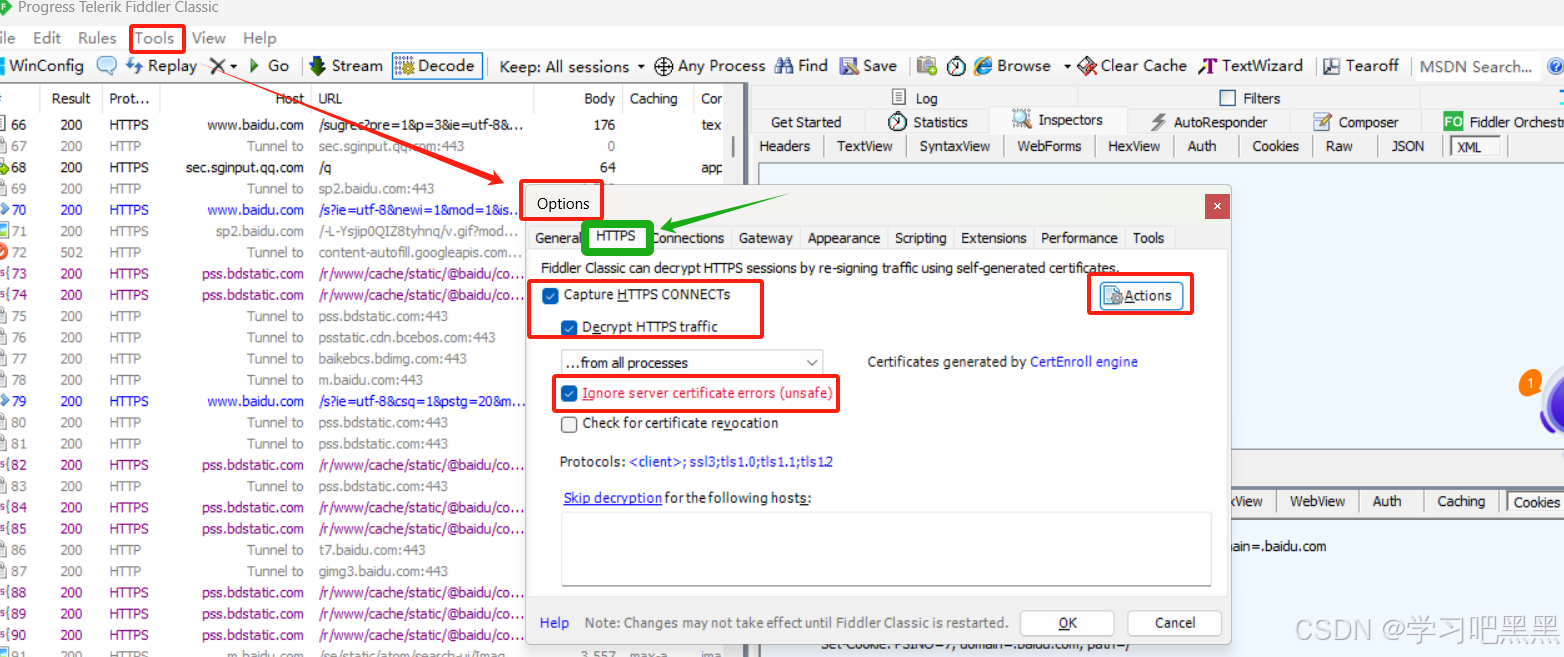Toggle Capture HTTPS CONNECTs checkbox
Screen dimensions: 1564x657
pyautogui.click(x=549, y=296)
